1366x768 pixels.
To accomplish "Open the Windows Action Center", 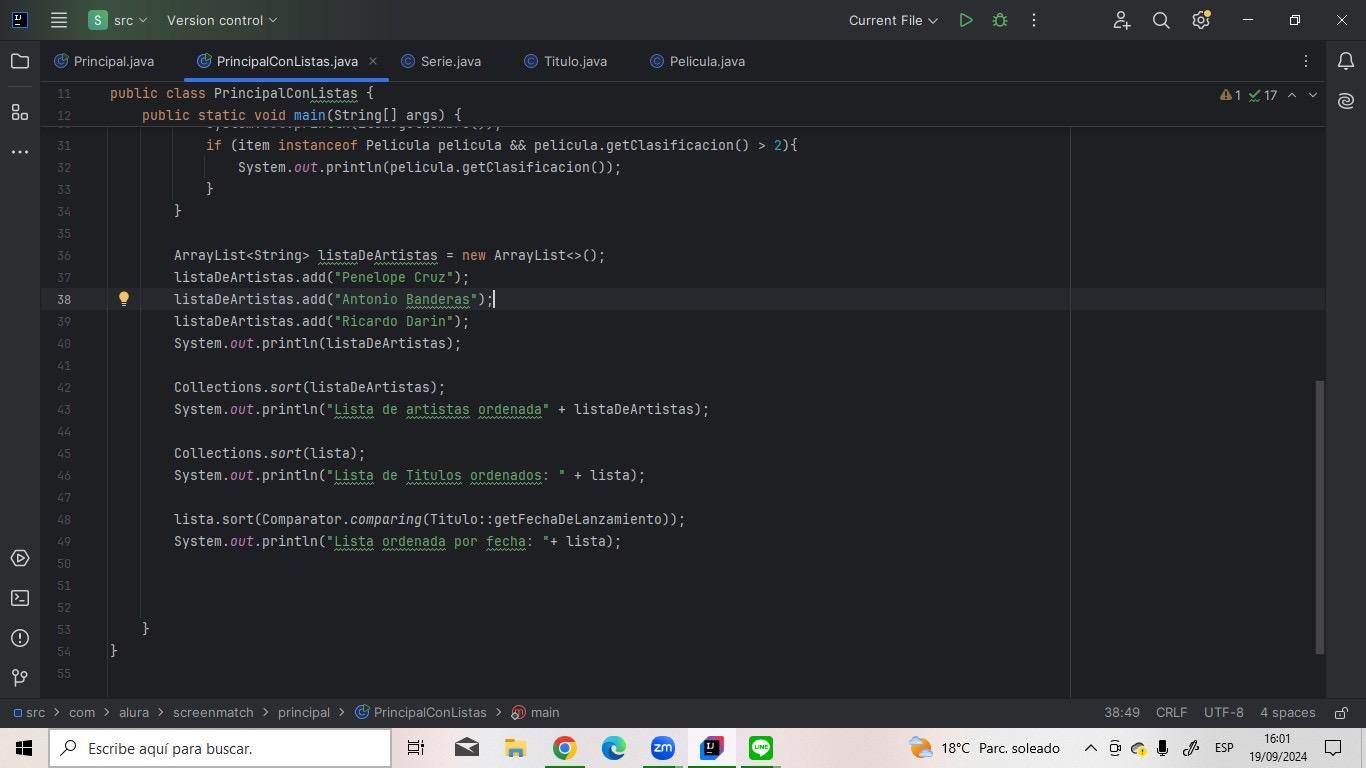I will 1333,748.
